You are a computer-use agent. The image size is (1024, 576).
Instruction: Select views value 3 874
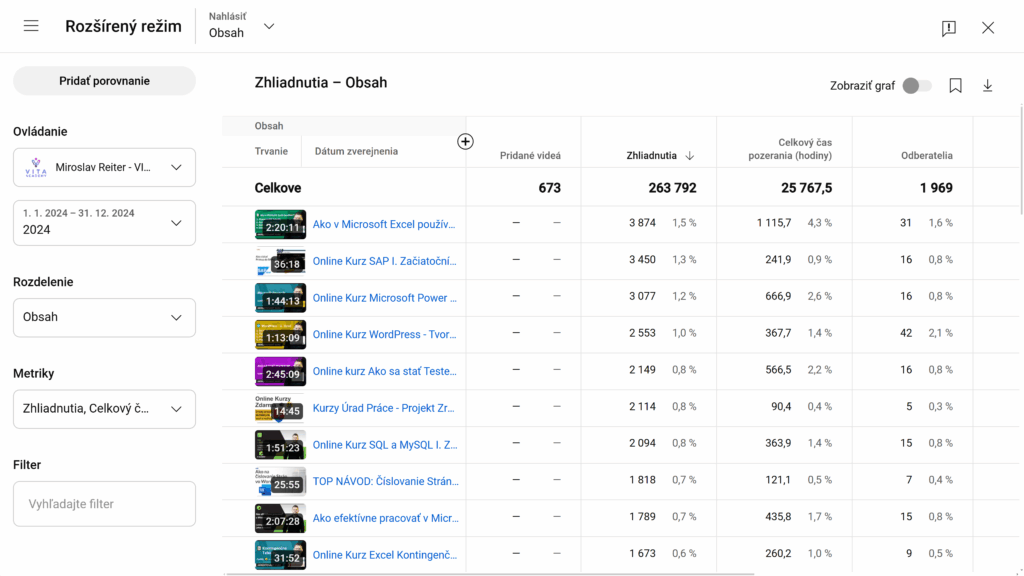[643, 223]
